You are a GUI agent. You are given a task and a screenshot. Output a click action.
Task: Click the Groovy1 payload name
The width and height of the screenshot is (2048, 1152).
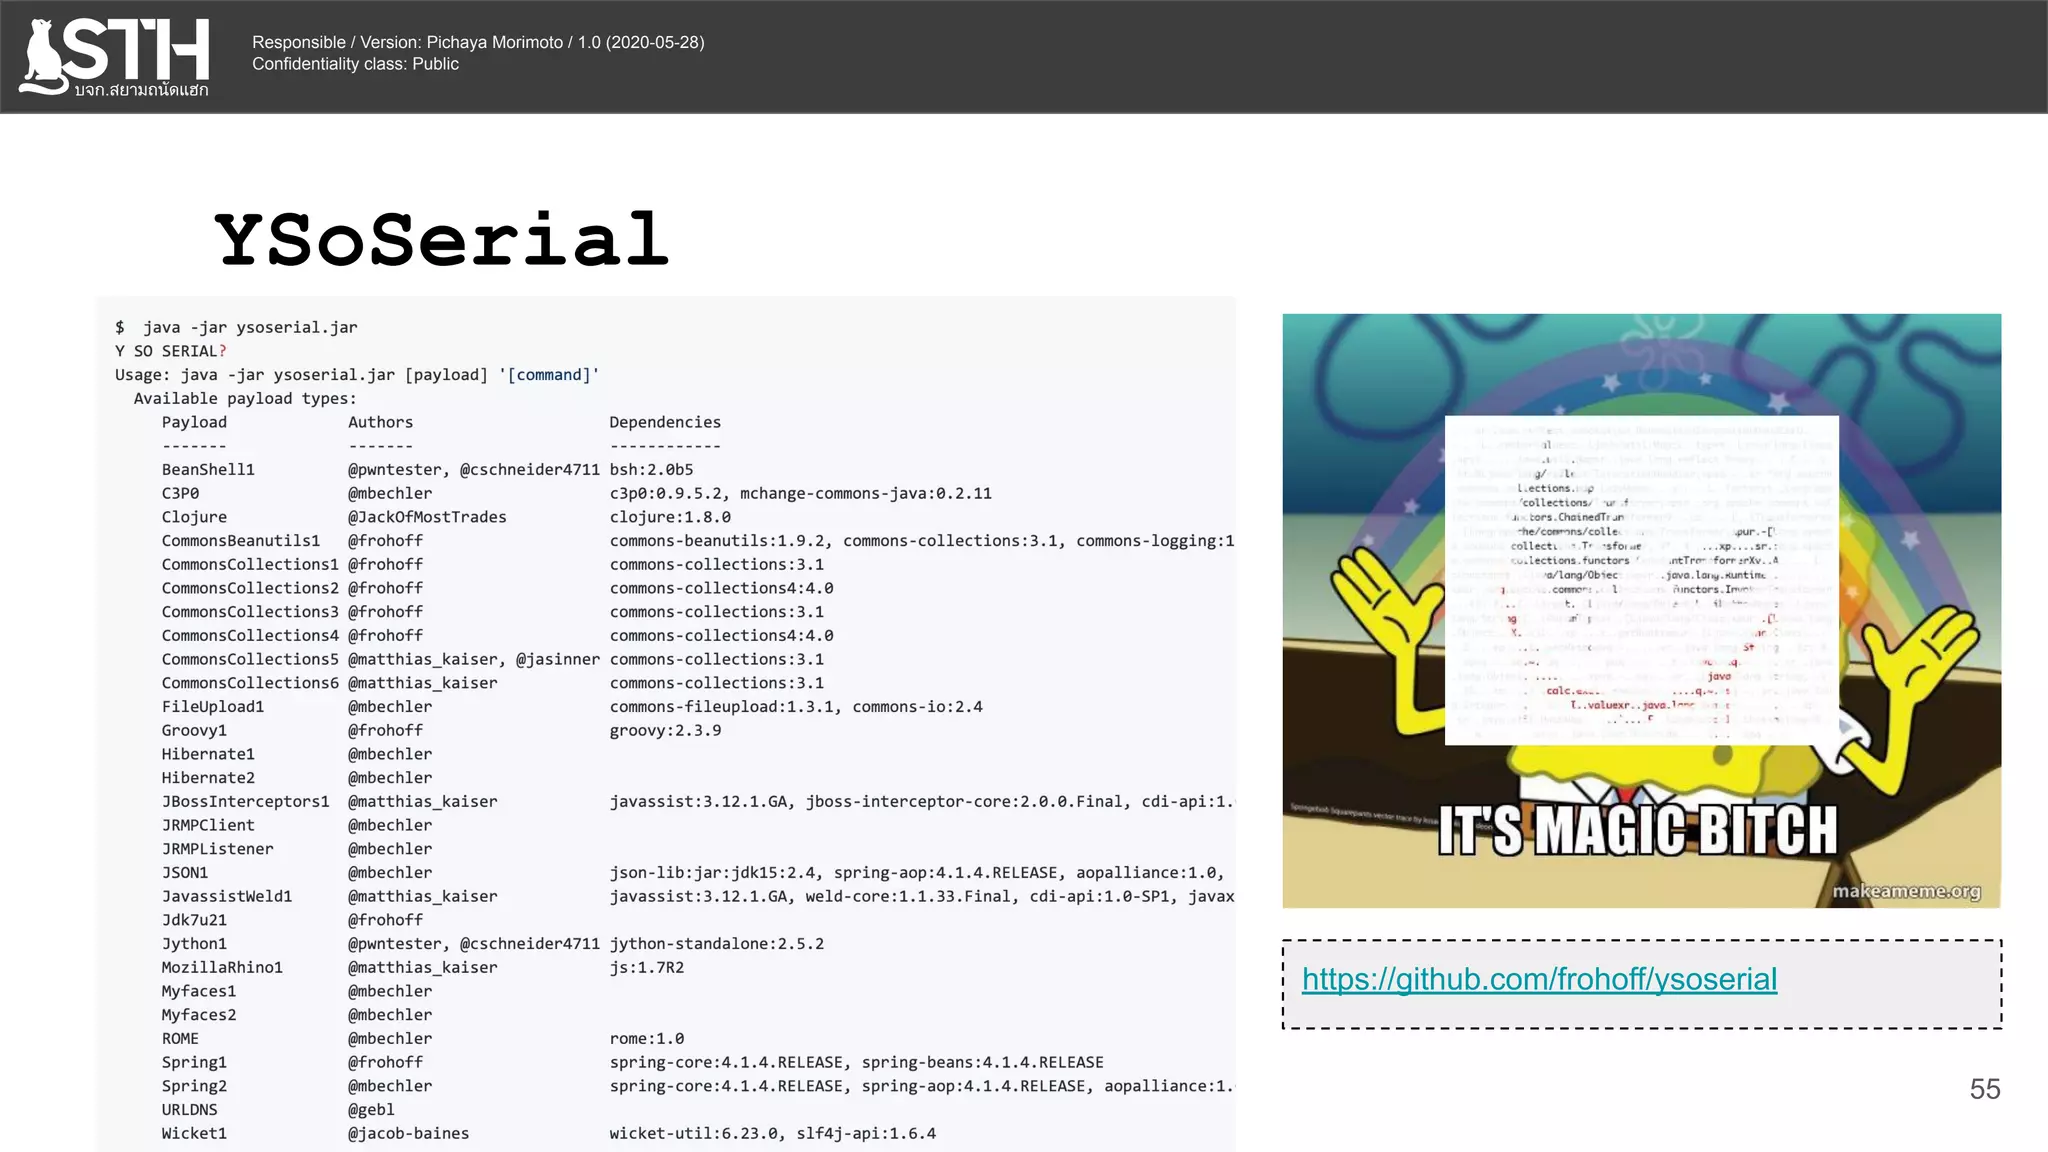194,730
